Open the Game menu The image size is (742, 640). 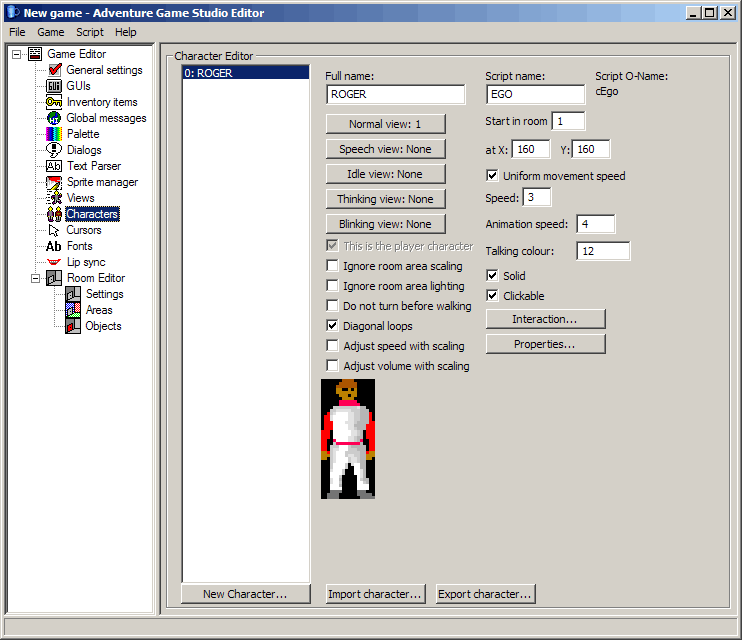(51, 32)
